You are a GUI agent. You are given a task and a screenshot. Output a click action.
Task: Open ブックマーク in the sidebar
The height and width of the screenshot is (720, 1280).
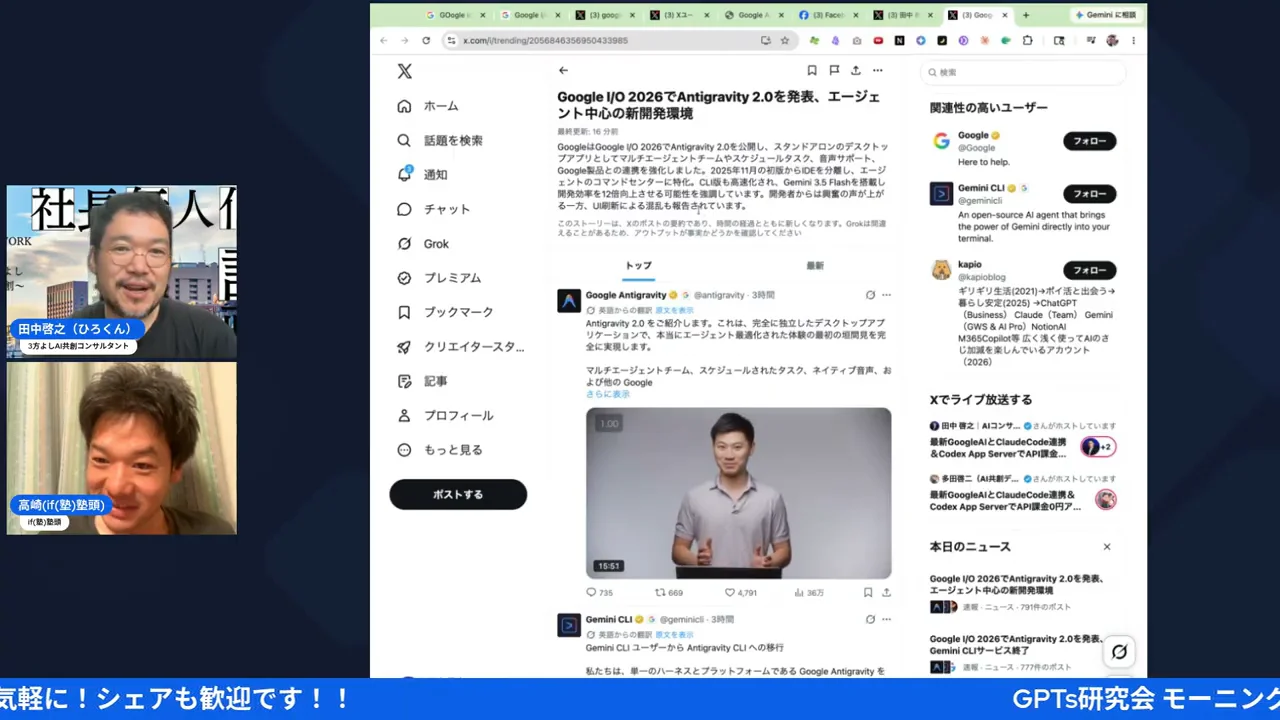[x=445, y=312]
